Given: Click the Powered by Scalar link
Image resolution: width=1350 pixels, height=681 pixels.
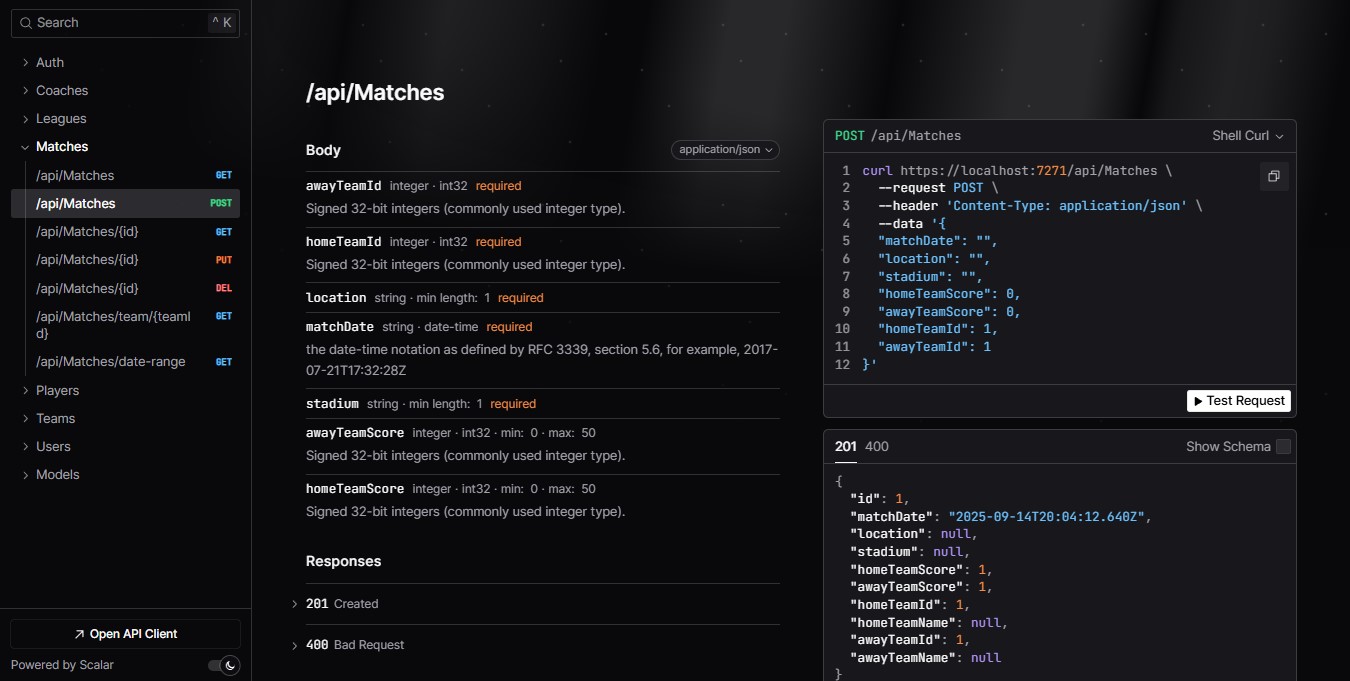Looking at the screenshot, I should click(x=62, y=665).
